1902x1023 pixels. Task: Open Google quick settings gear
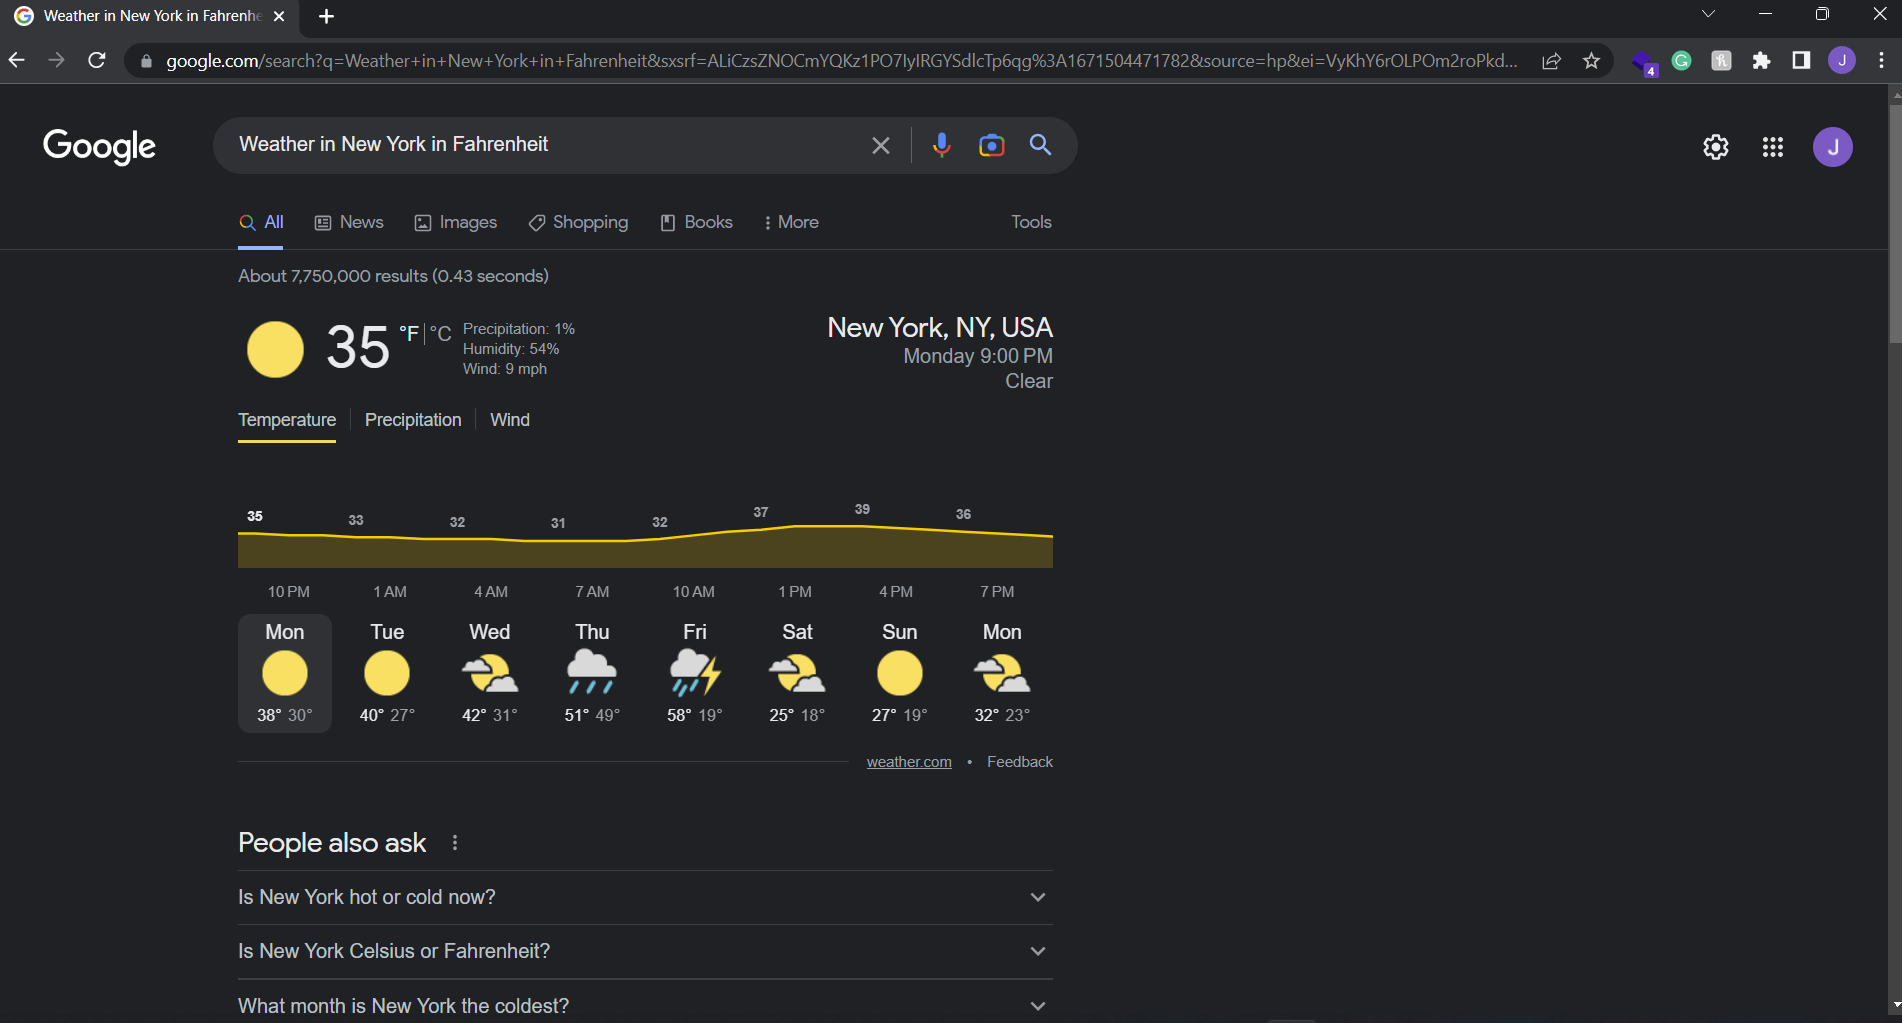pyautogui.click(x=1716, y=147)
